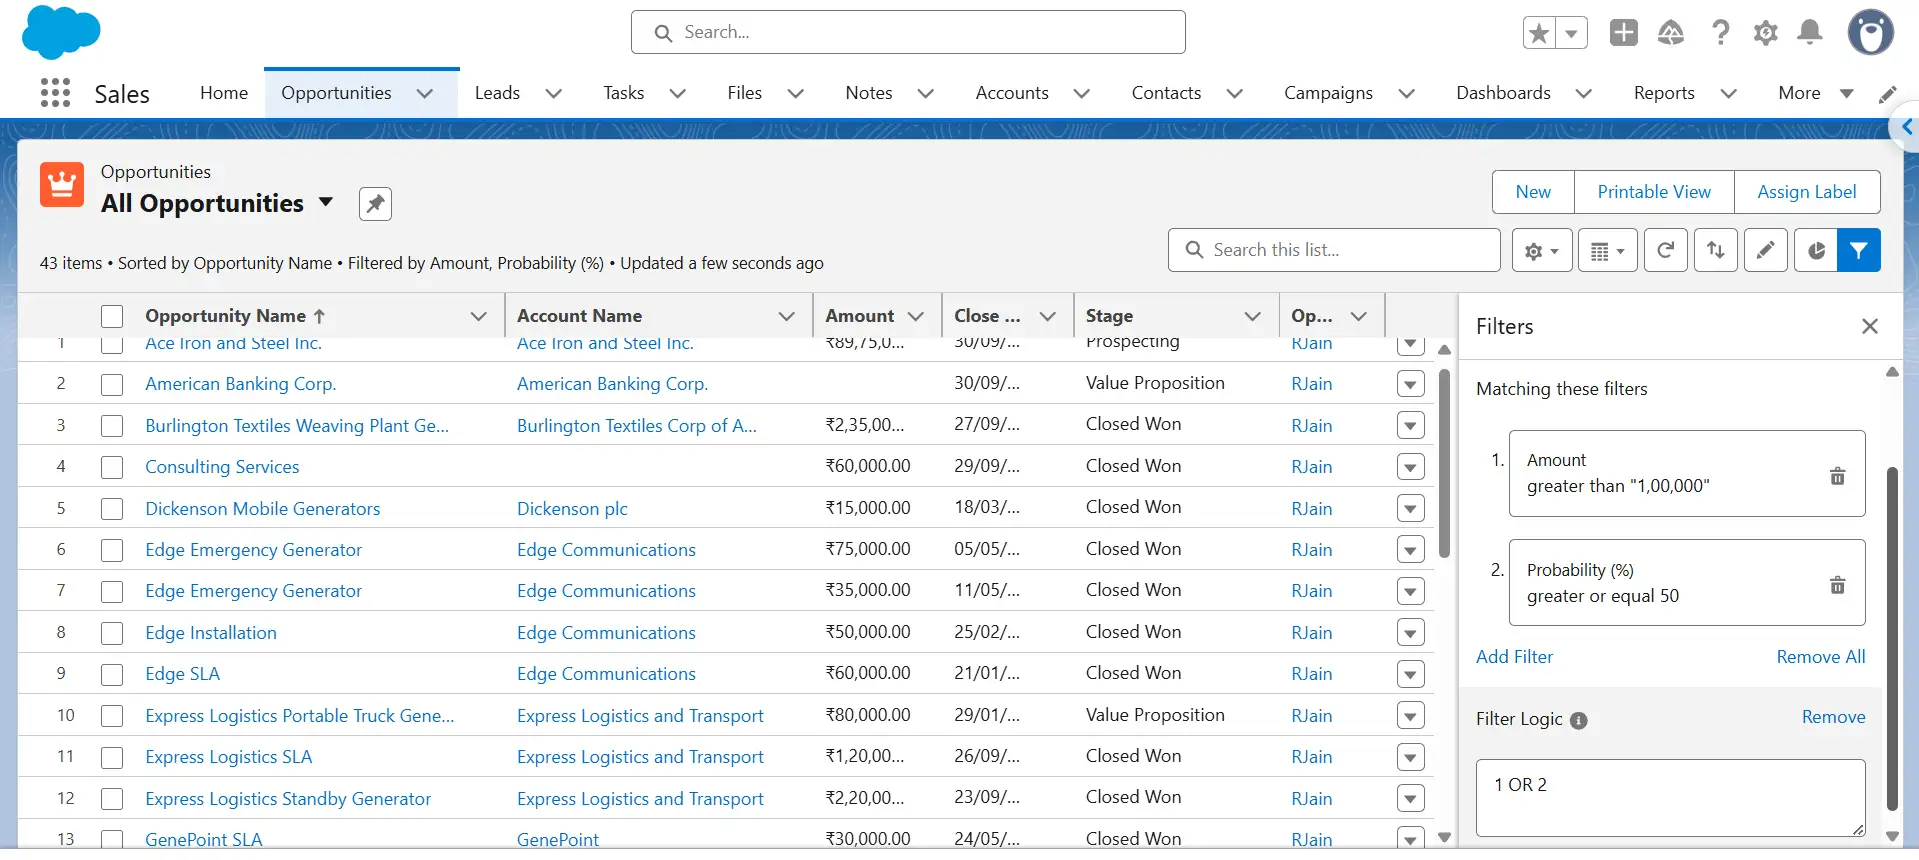Refresh the opportunities list
The width and height of the screenshot is (1919, 860).
[1665, 250]
